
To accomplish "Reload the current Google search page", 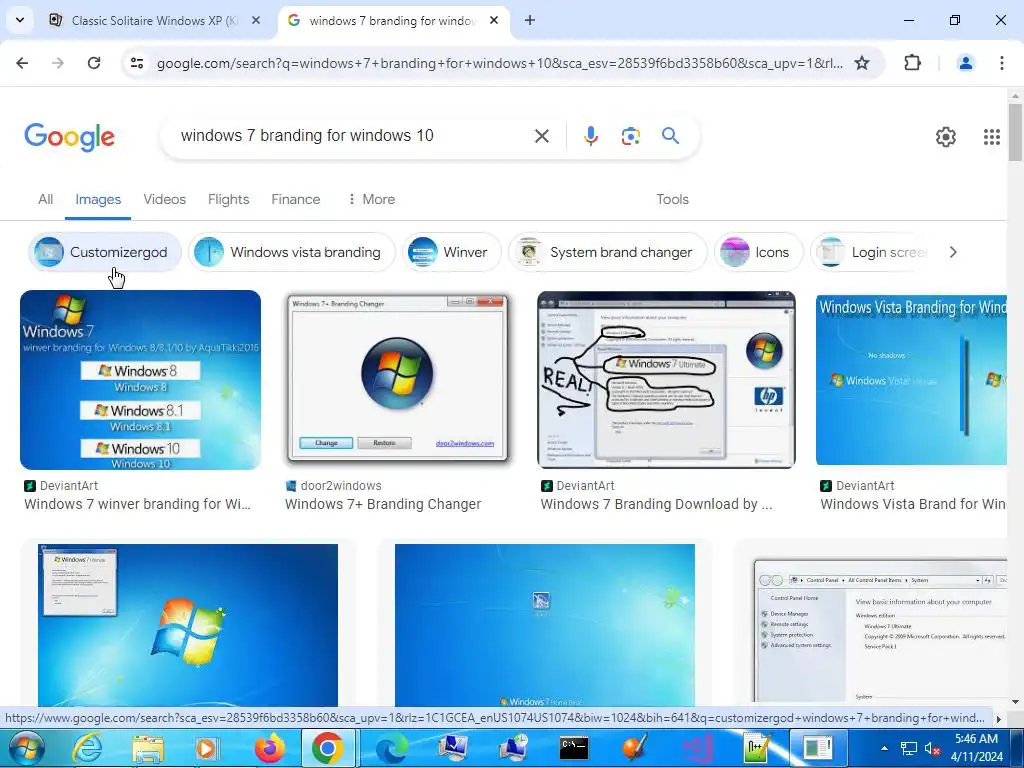I will point(94,63).
